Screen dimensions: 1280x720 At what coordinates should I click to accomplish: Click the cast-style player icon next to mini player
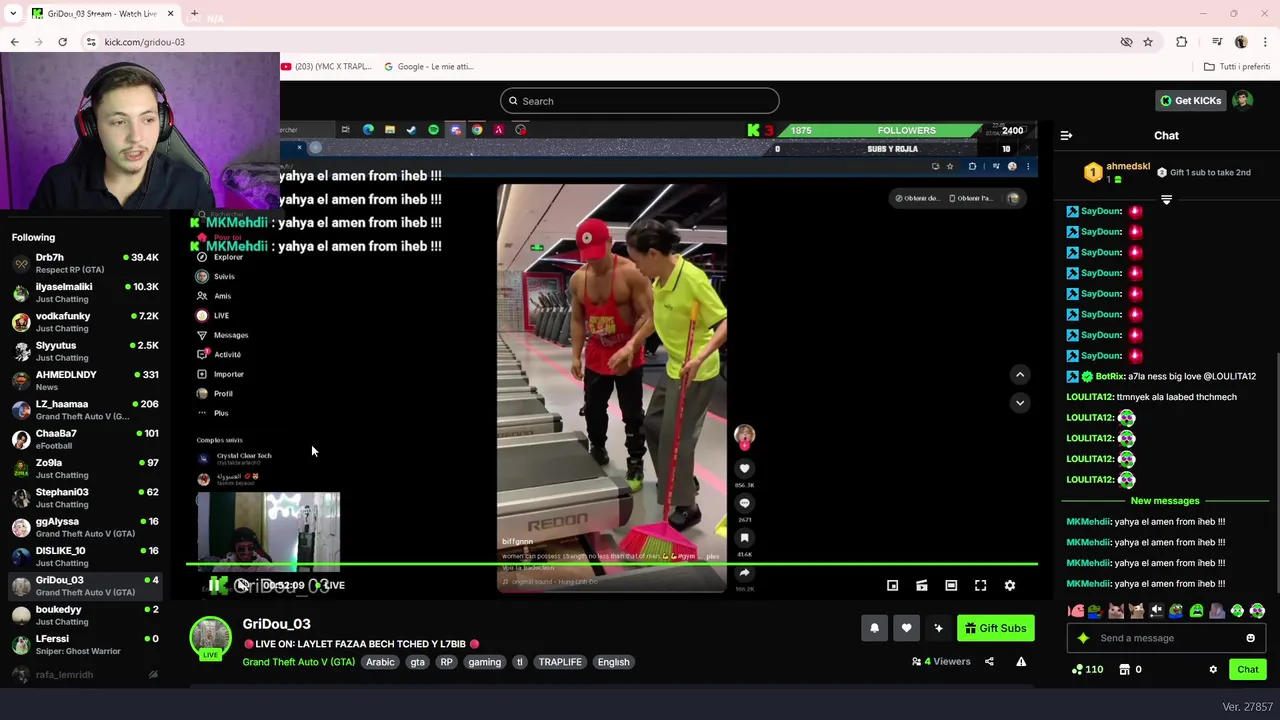click(922, 586)
